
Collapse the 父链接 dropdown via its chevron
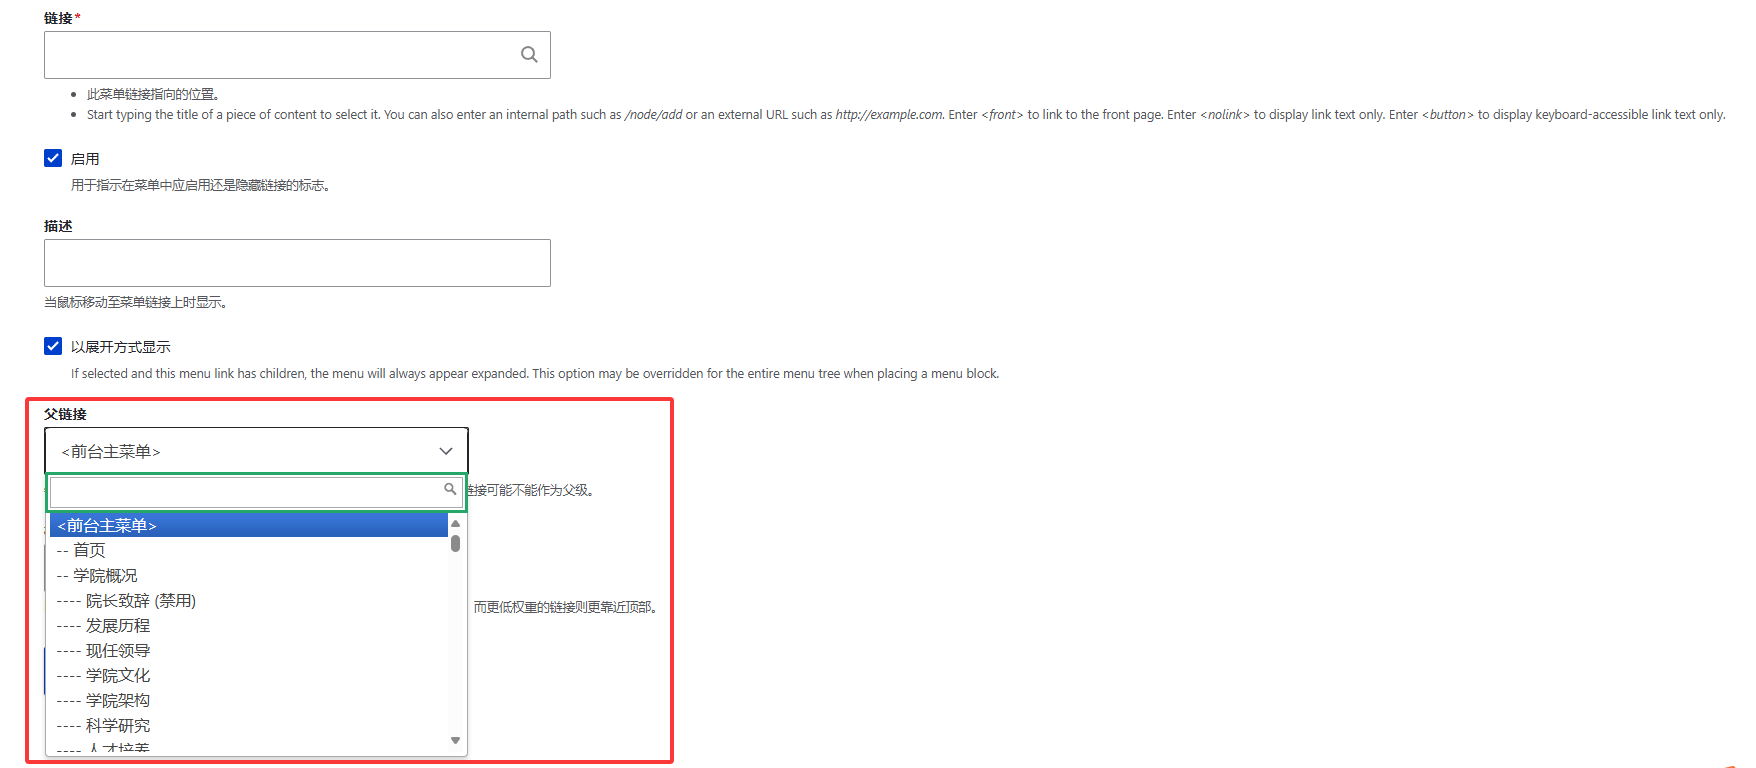tap(446, 451)
